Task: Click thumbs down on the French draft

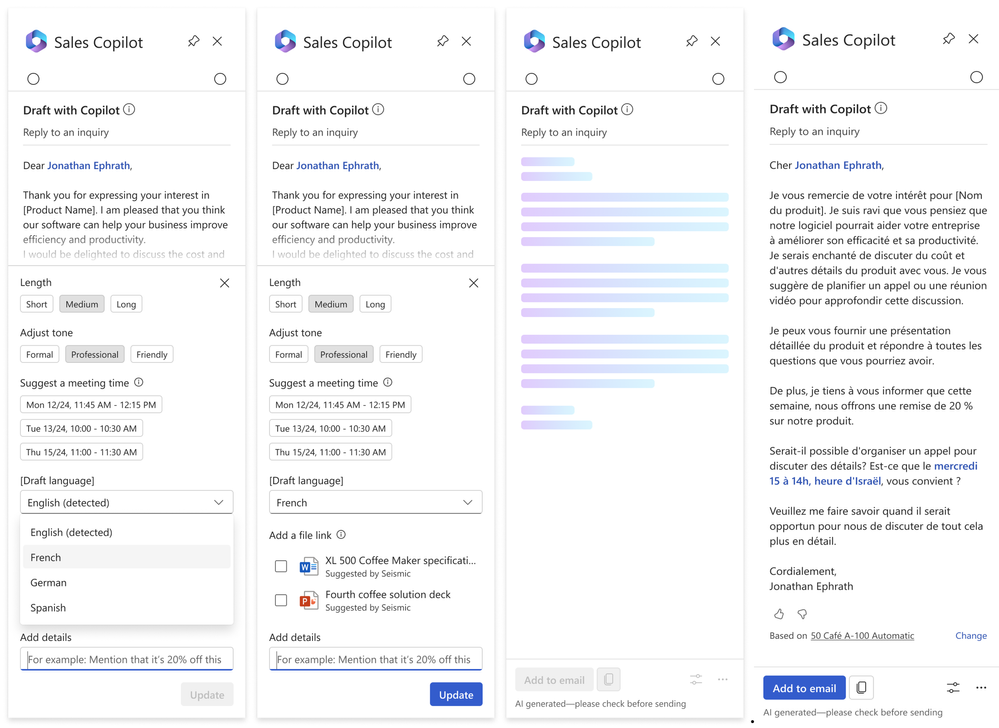Action: pyautogui.click(x=802, y=614)
